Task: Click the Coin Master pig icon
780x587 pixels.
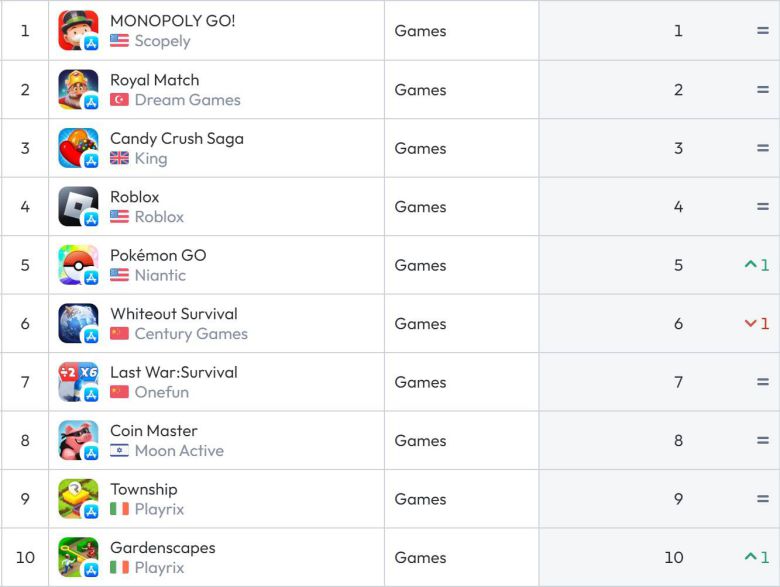Action: (78, 440)
